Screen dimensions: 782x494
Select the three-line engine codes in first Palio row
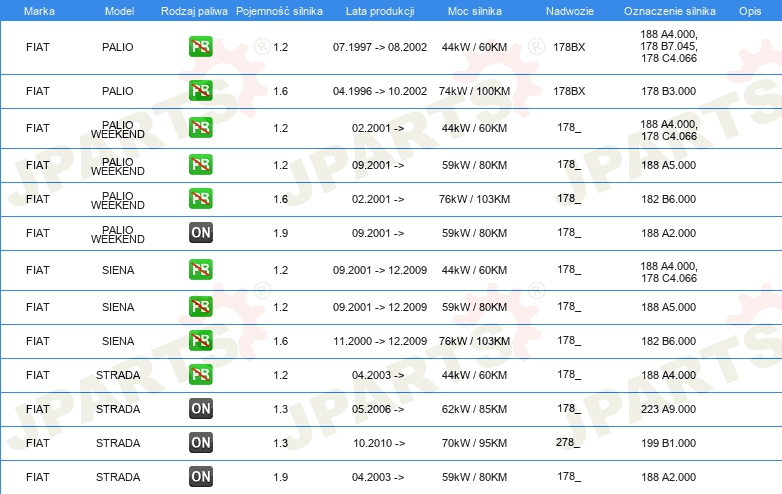click(x=669, y=46)
